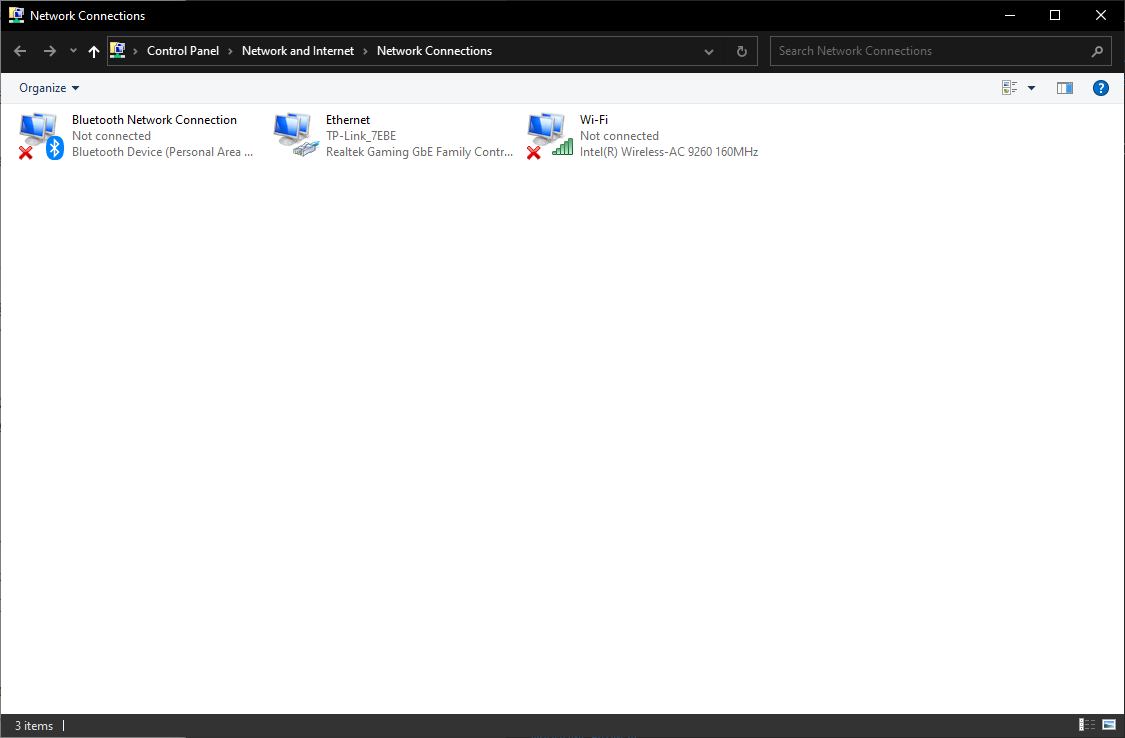Click Control Panel in the breadcrumb
The width and height of the screenshot is (1125, 738).
(182, 51)
